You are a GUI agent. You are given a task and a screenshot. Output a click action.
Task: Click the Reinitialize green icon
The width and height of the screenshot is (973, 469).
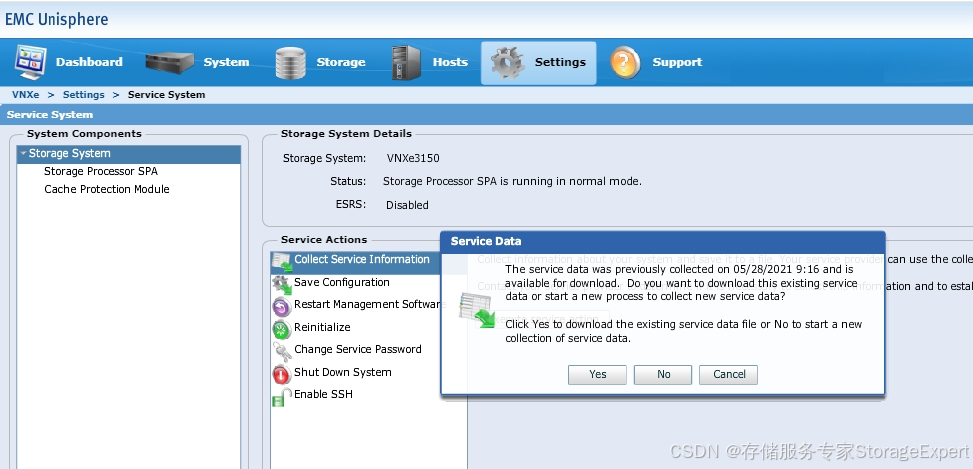tap(282, 329)
